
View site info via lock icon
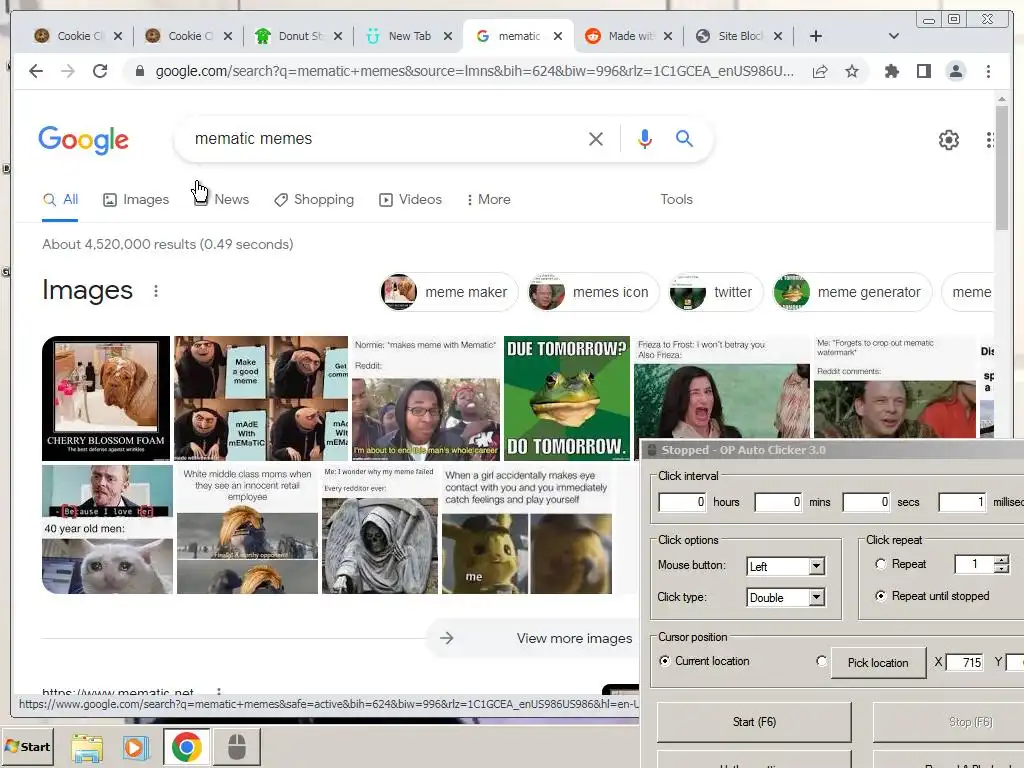point(139,71)
